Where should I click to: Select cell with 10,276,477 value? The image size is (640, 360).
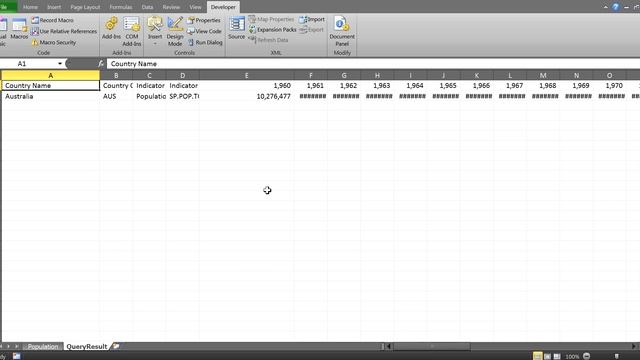[x=247, y=96]
